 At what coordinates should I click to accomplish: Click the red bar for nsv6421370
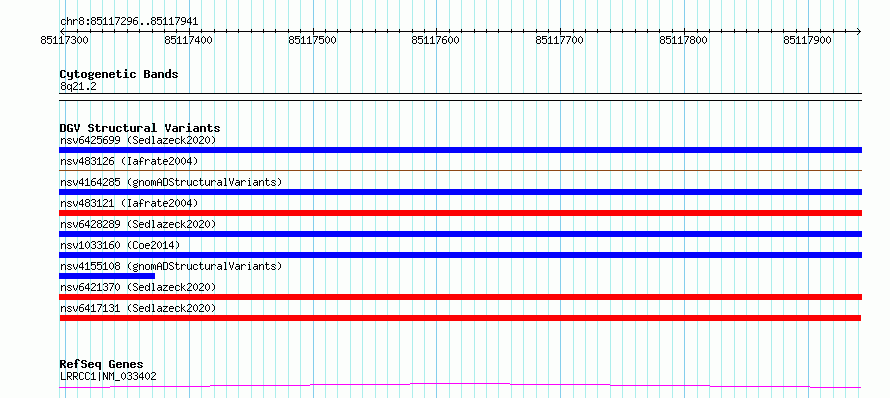tap(460, 297)
